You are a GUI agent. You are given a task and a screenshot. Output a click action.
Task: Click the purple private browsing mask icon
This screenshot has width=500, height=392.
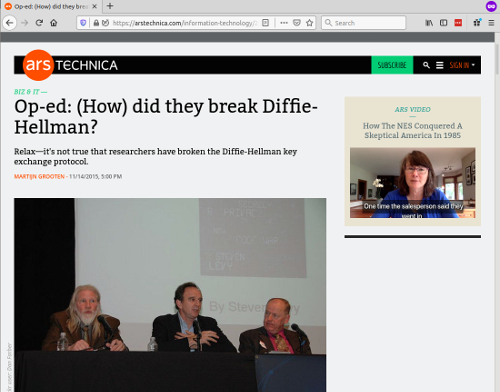coord(491,6)
